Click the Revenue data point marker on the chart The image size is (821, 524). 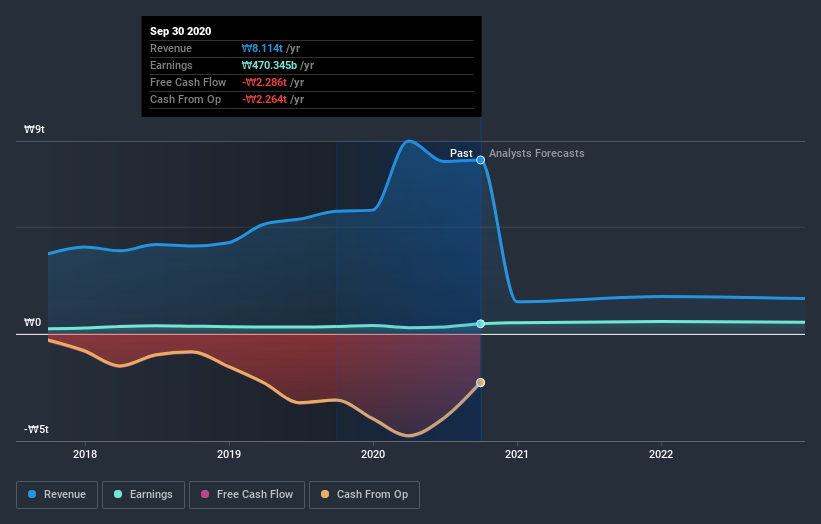pos(480,160)
